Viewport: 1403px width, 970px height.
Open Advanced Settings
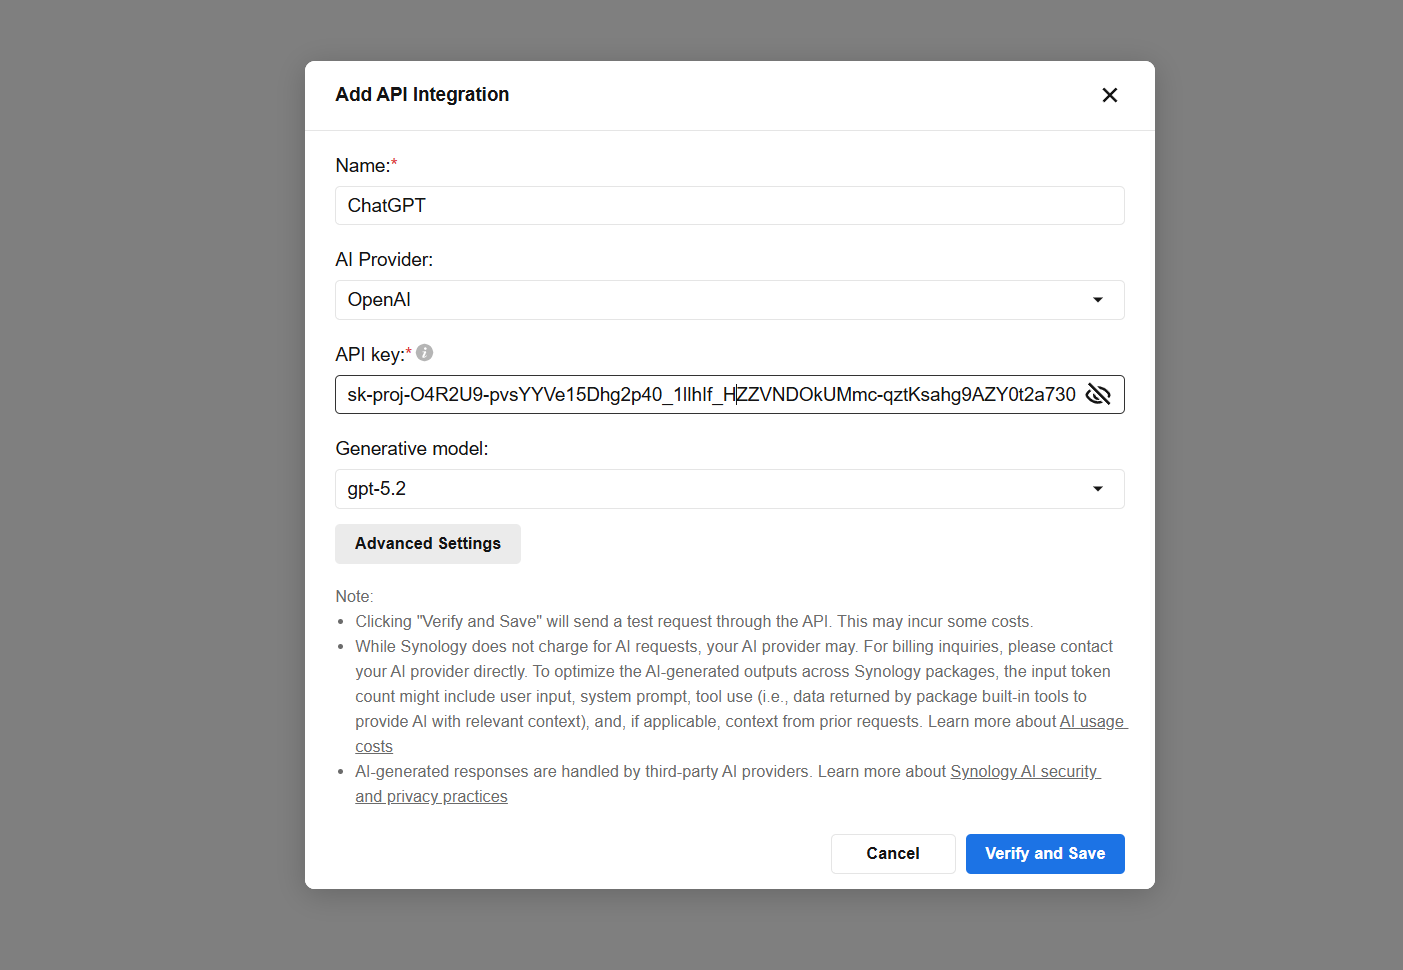(427, 544)
